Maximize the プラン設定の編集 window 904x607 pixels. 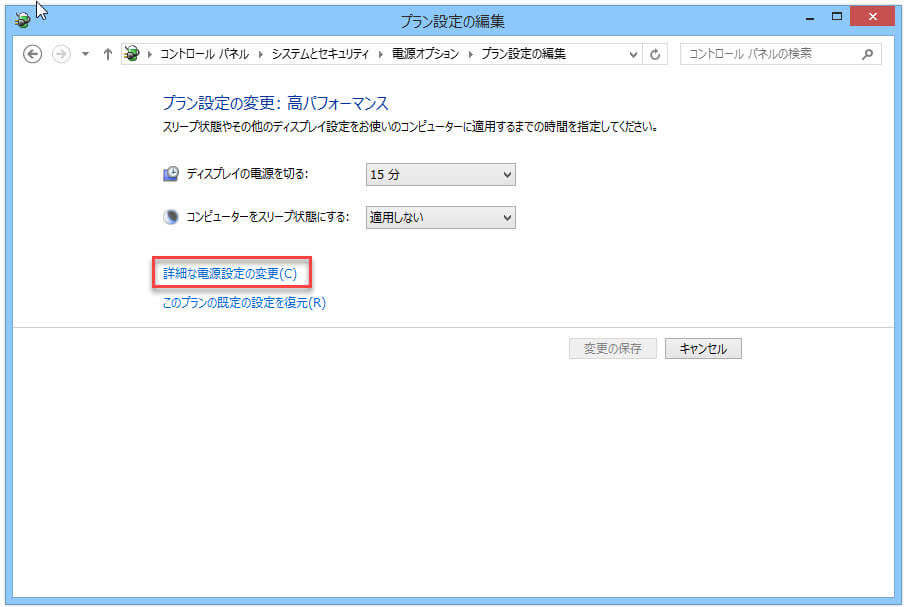click(837, 17)
